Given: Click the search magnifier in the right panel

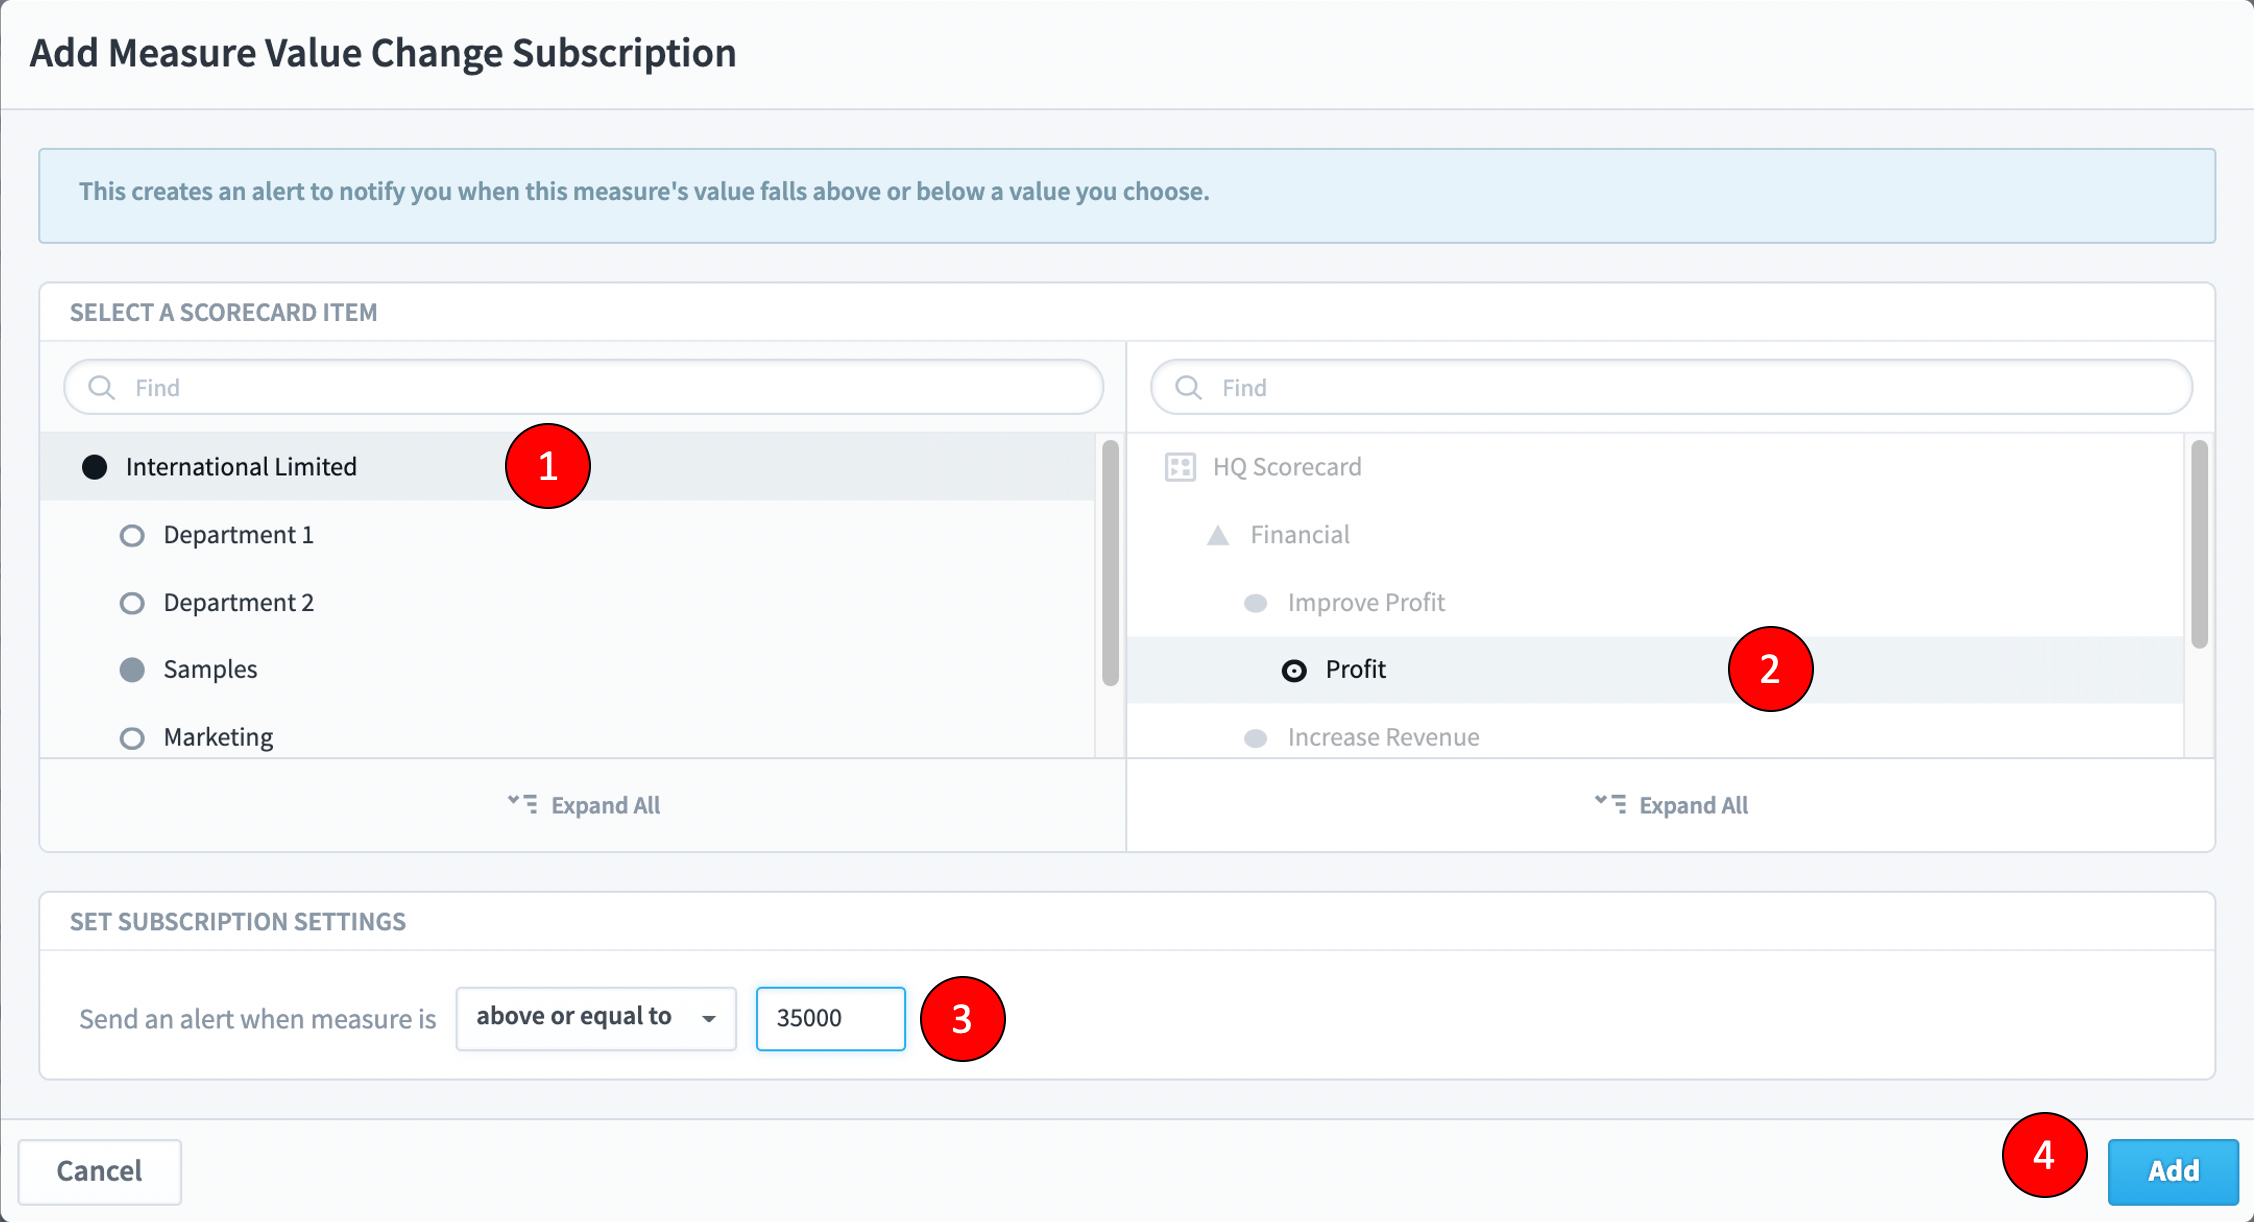Looking at the screenshot, I should tap(1187, 387).
